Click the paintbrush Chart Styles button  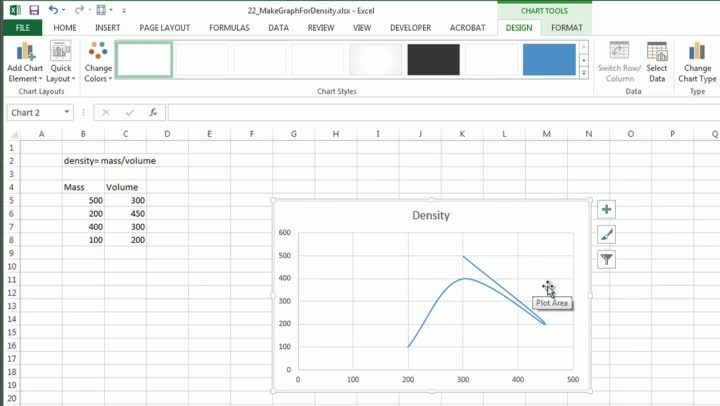607,235
